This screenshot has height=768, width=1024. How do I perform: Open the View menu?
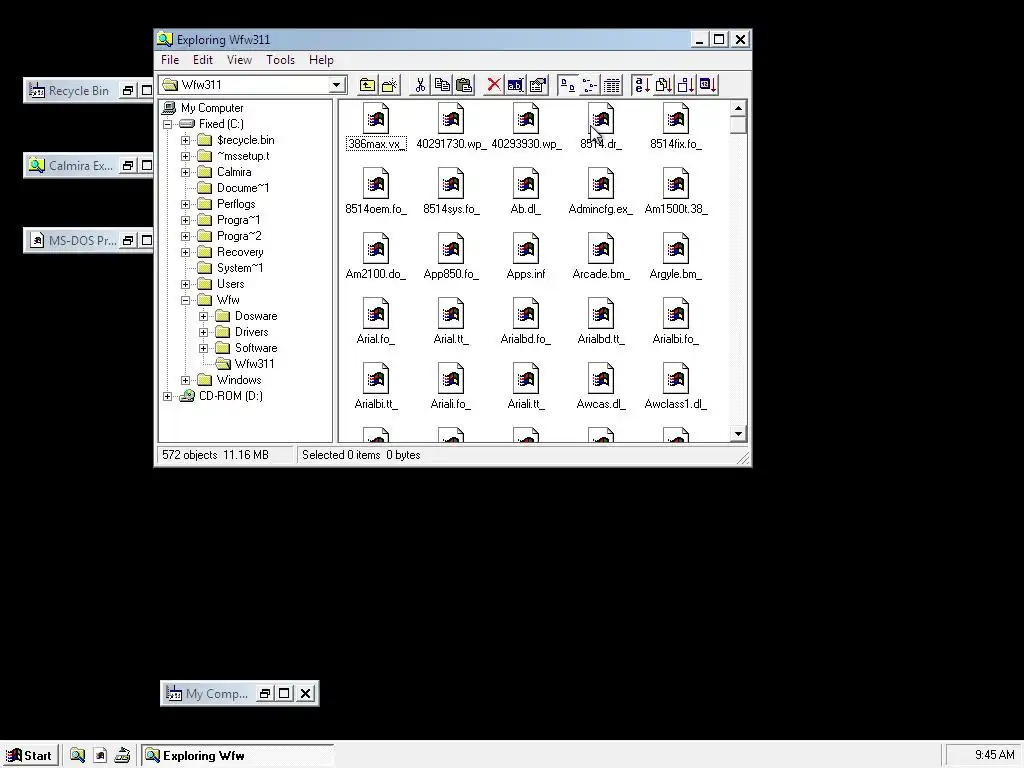coord(239,59)
